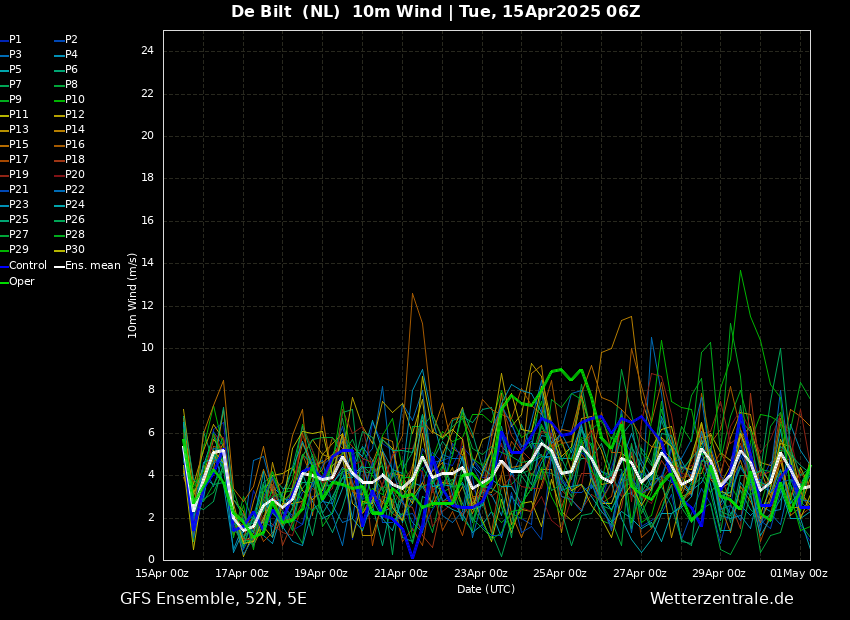Click the white line swatch beside Ens. mean
Screen dimensions: 850x620
pyautogui.click(x=58, y=266)
